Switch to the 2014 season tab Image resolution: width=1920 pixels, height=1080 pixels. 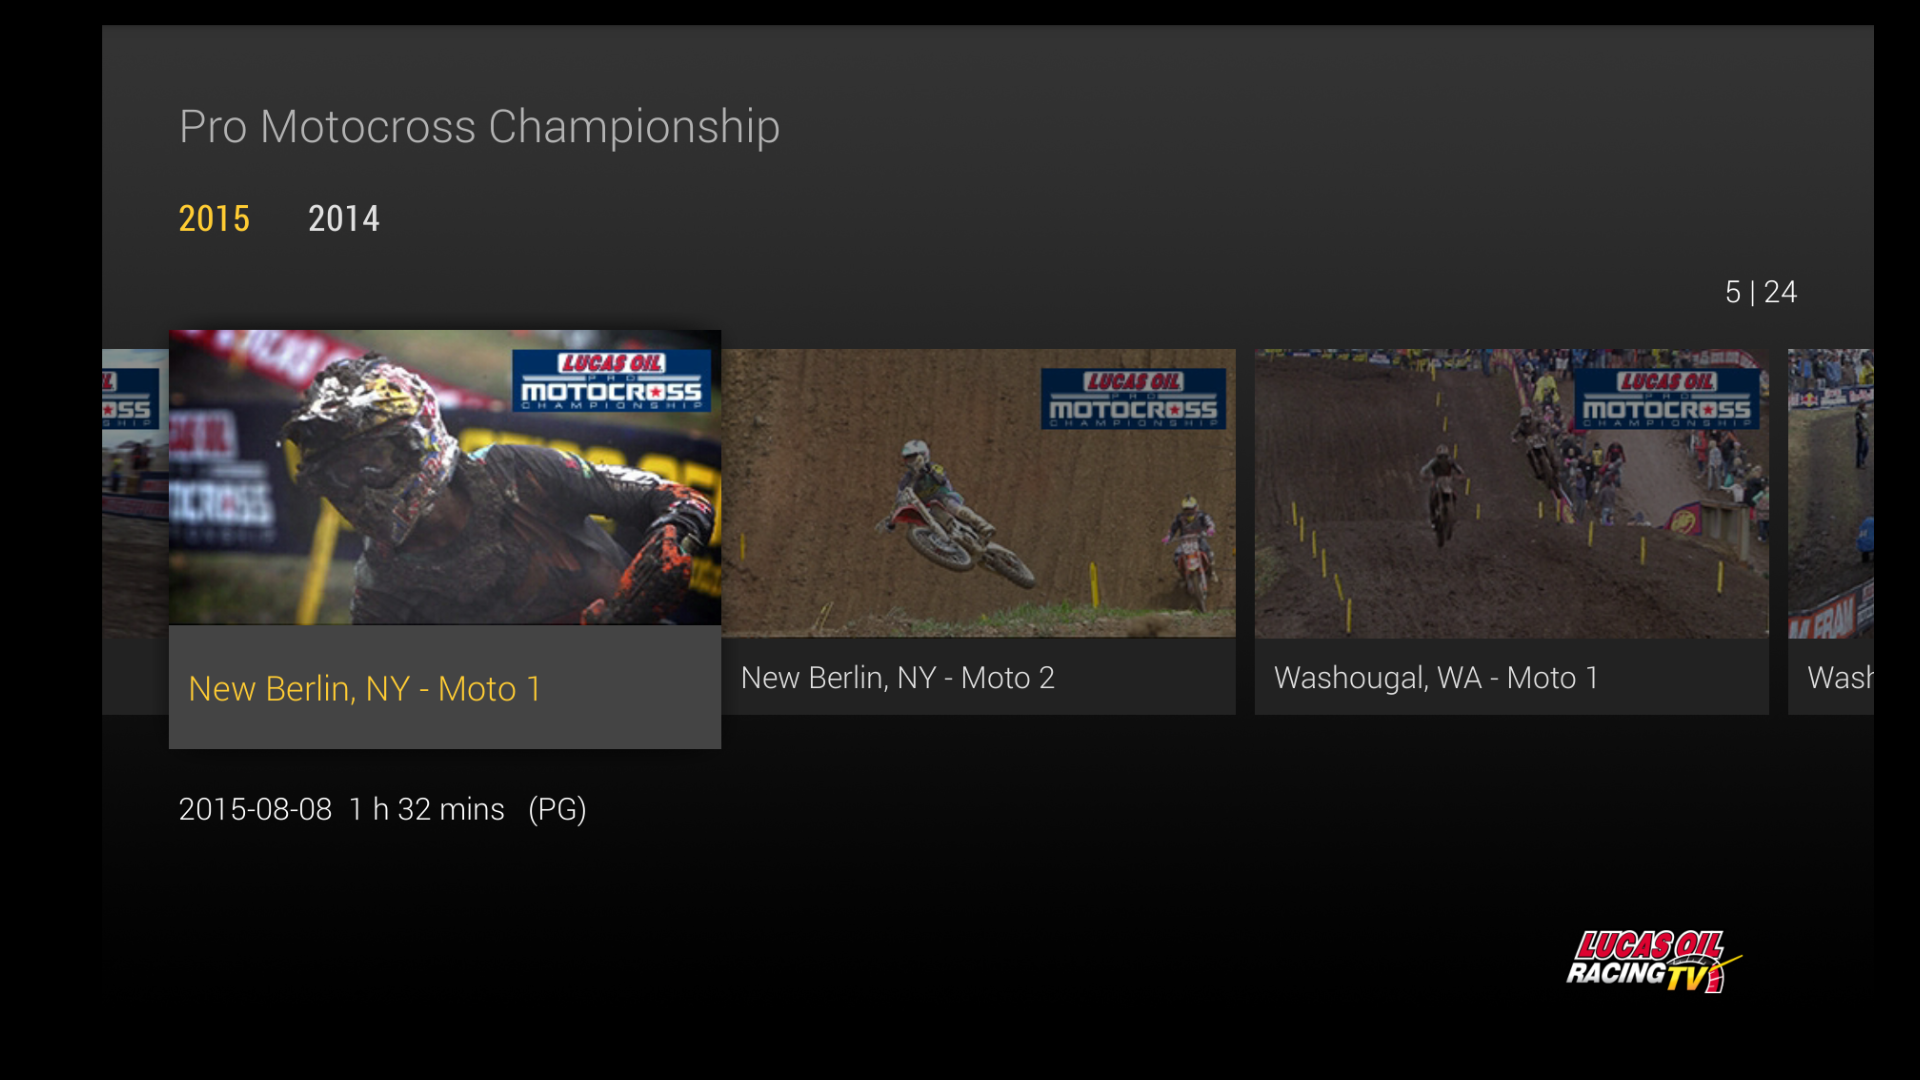[x=343, y=218]
